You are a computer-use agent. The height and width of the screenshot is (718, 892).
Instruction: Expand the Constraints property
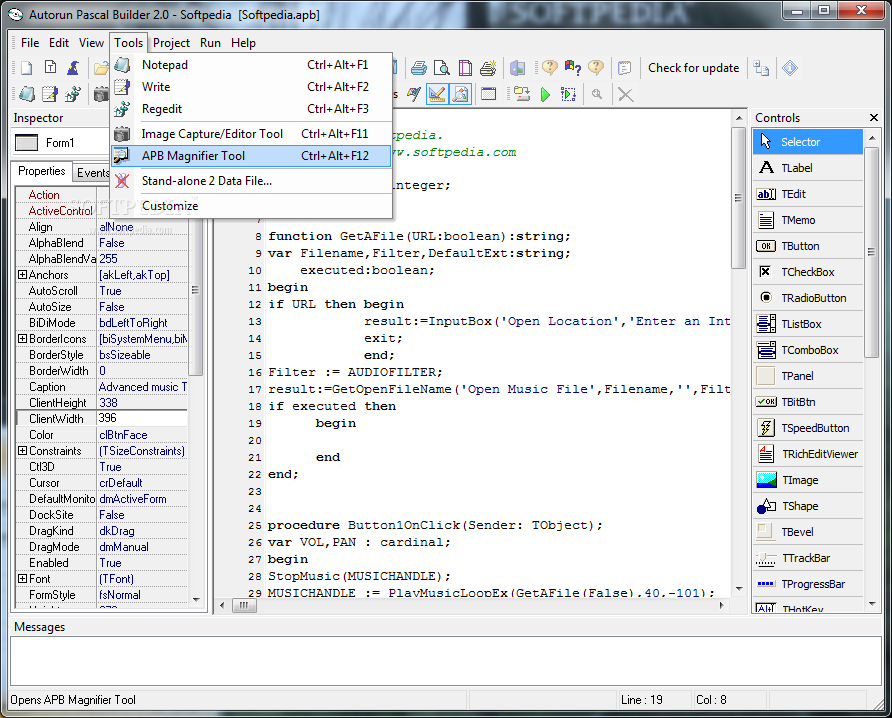[x=22, y=451]
